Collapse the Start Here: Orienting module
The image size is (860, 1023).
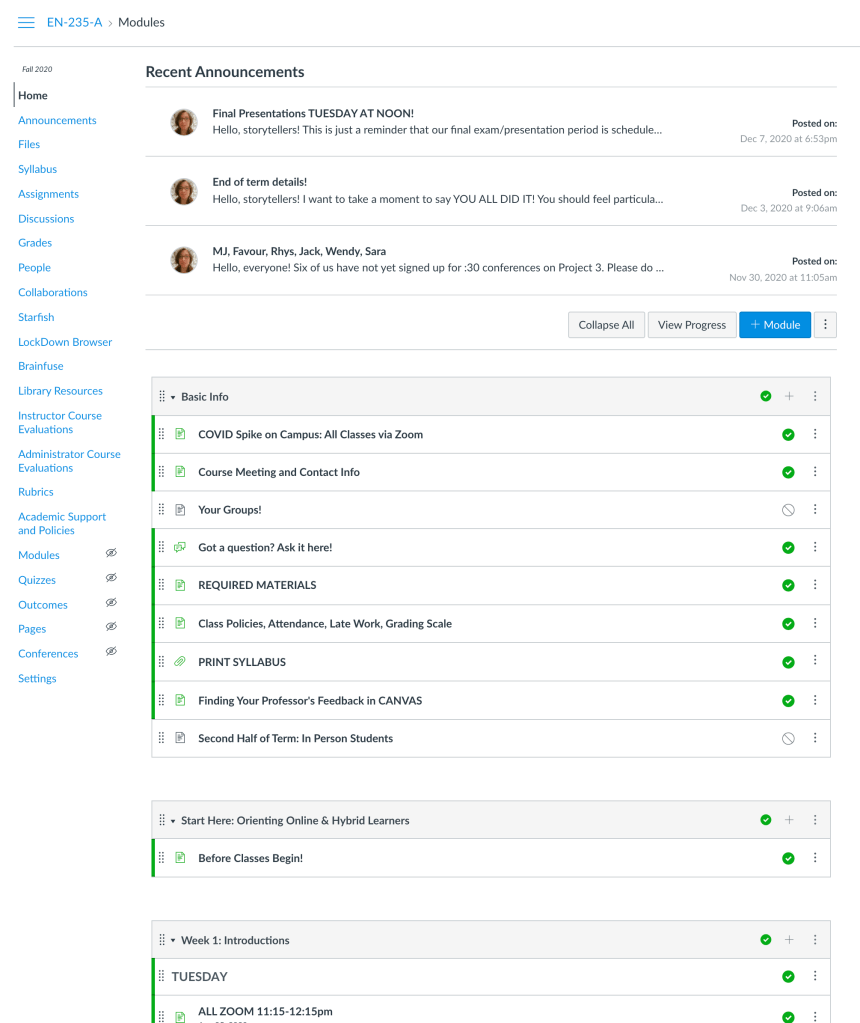point(173,821)
